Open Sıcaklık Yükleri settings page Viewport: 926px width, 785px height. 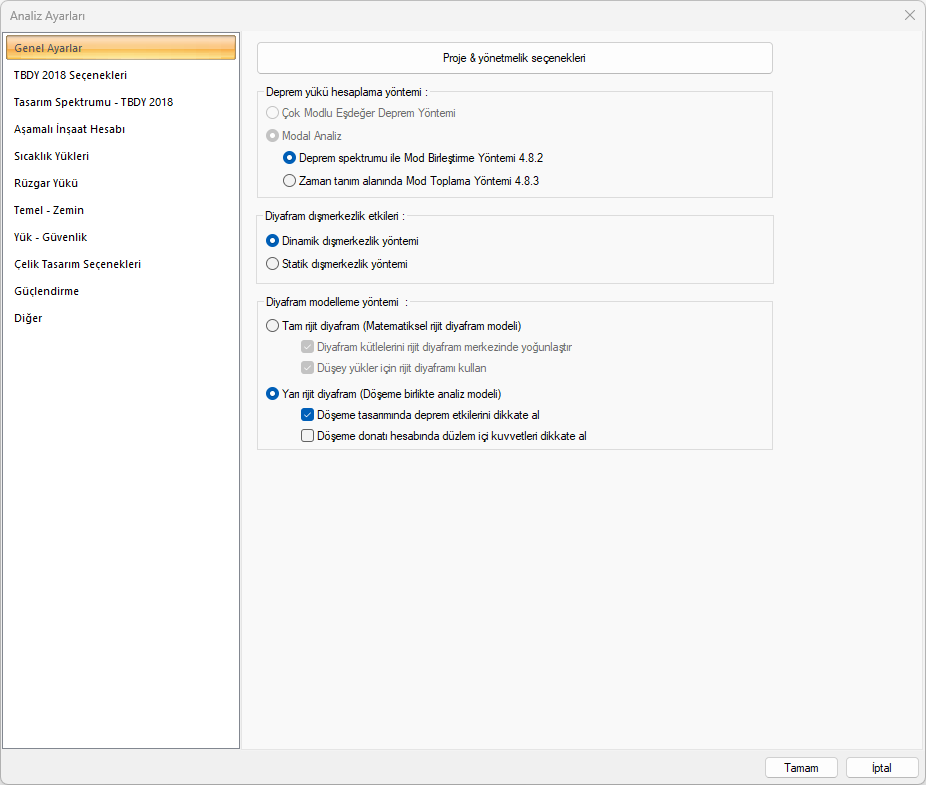52,156
